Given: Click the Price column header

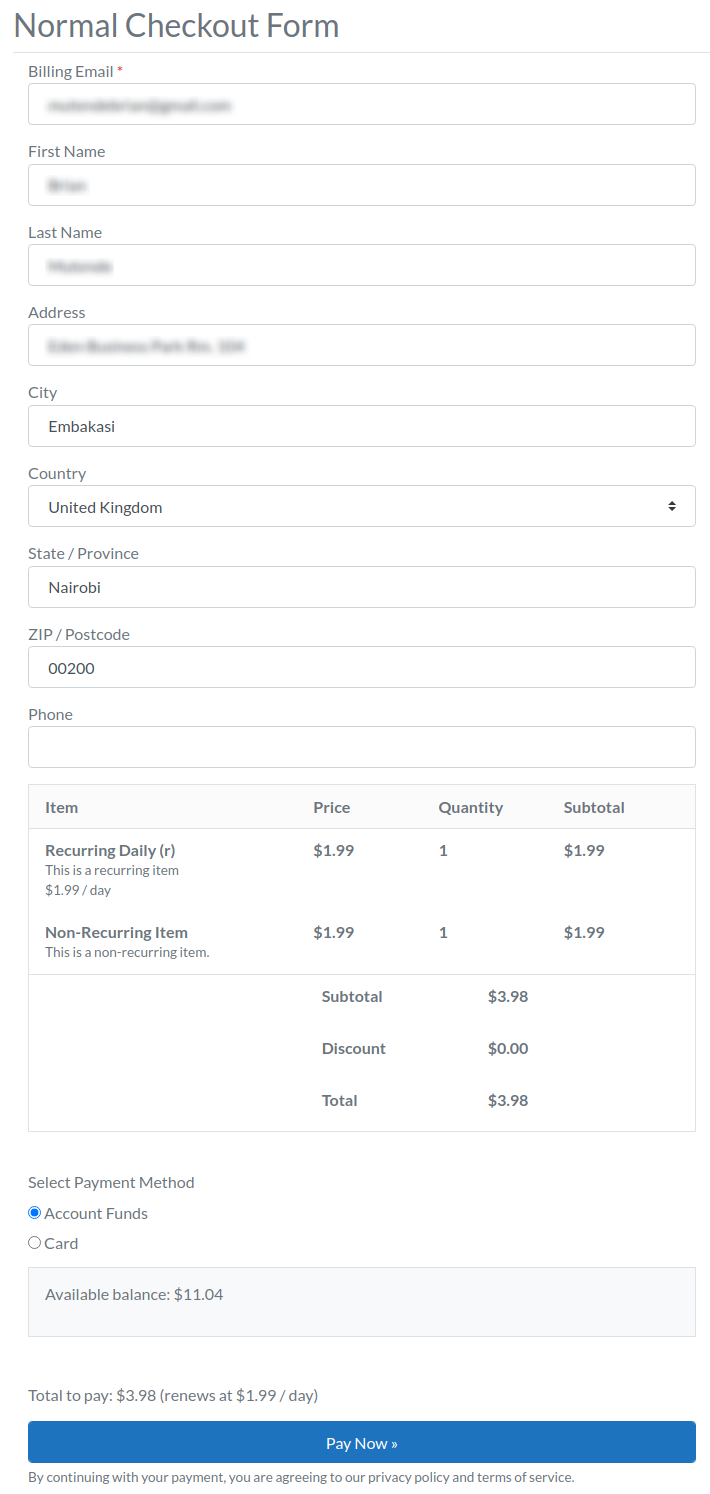Looking at the screenshot, I should click(331, 807).
